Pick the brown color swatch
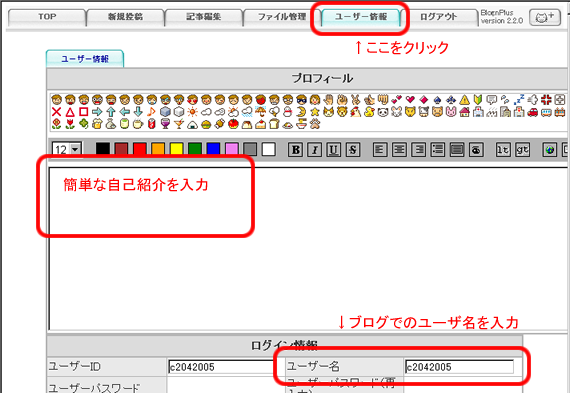The image size is (570, 393). (x=121, y=149)
